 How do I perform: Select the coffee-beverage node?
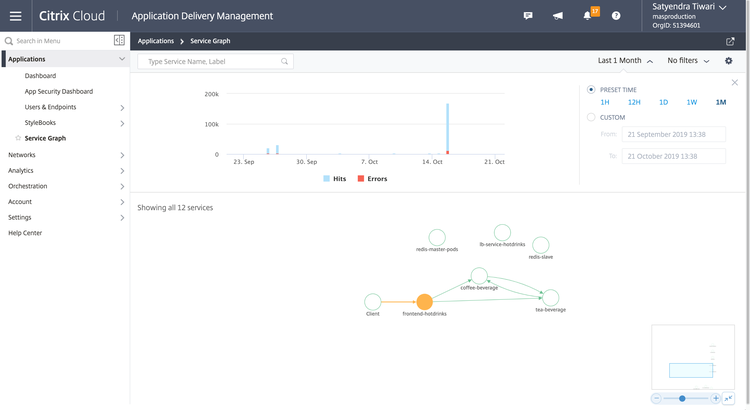(x=479, y=276)
